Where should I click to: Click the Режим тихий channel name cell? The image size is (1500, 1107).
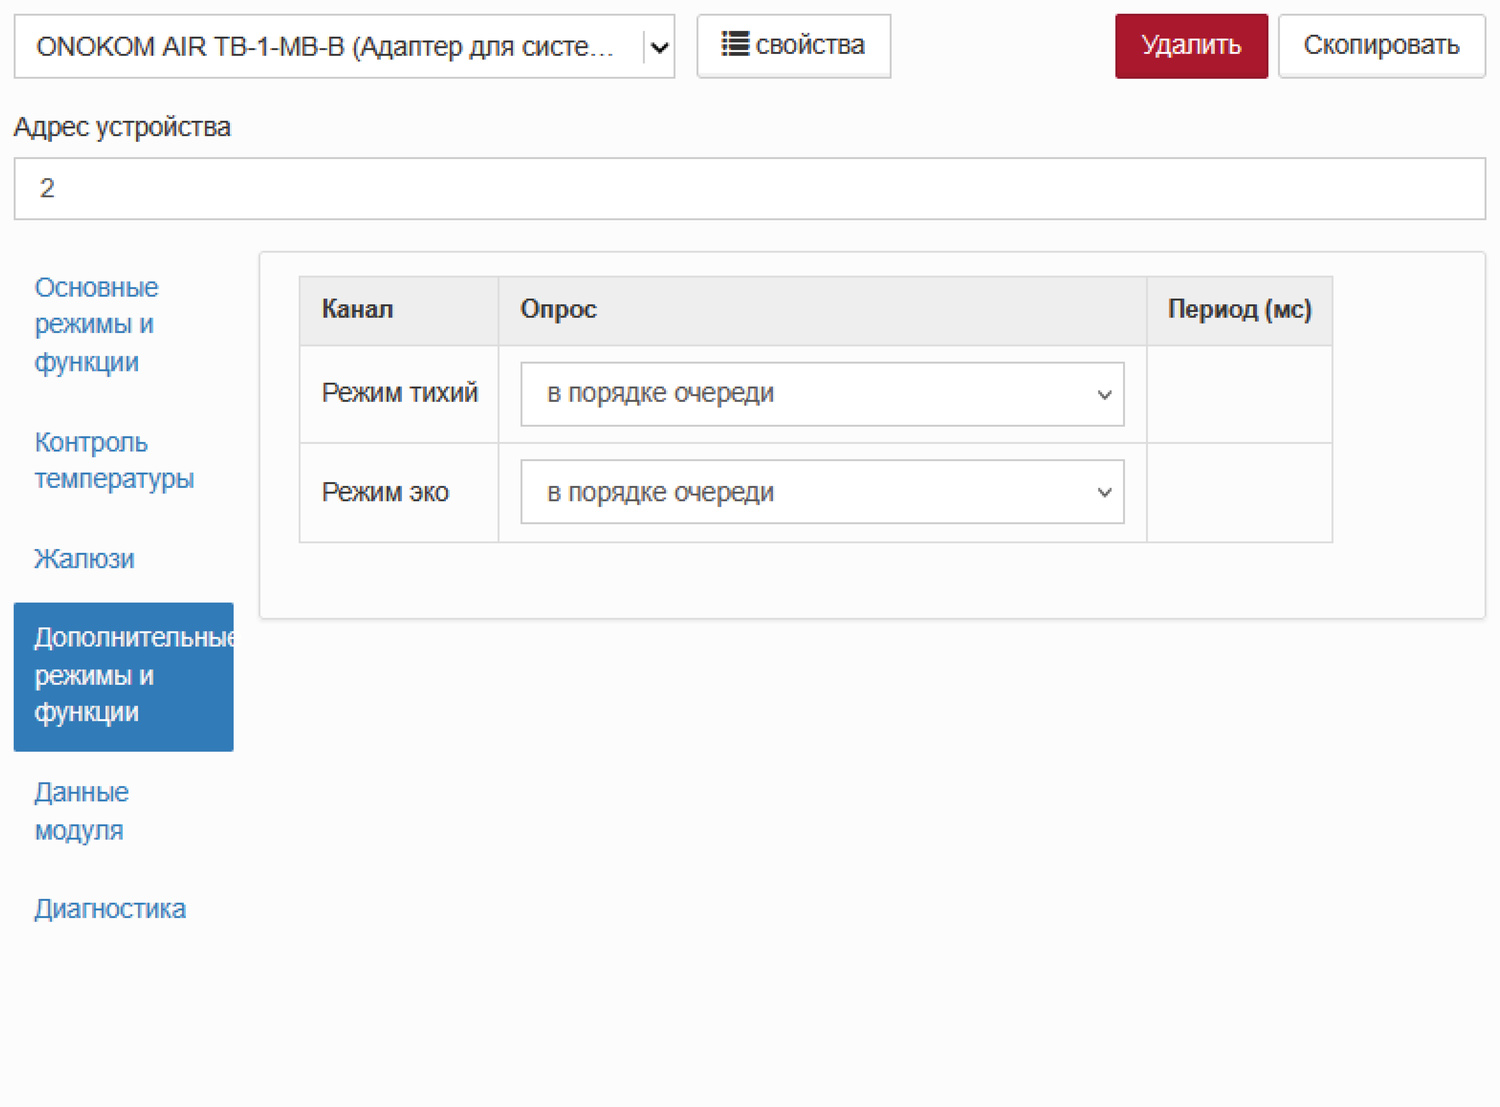click(x=399, y=394)
